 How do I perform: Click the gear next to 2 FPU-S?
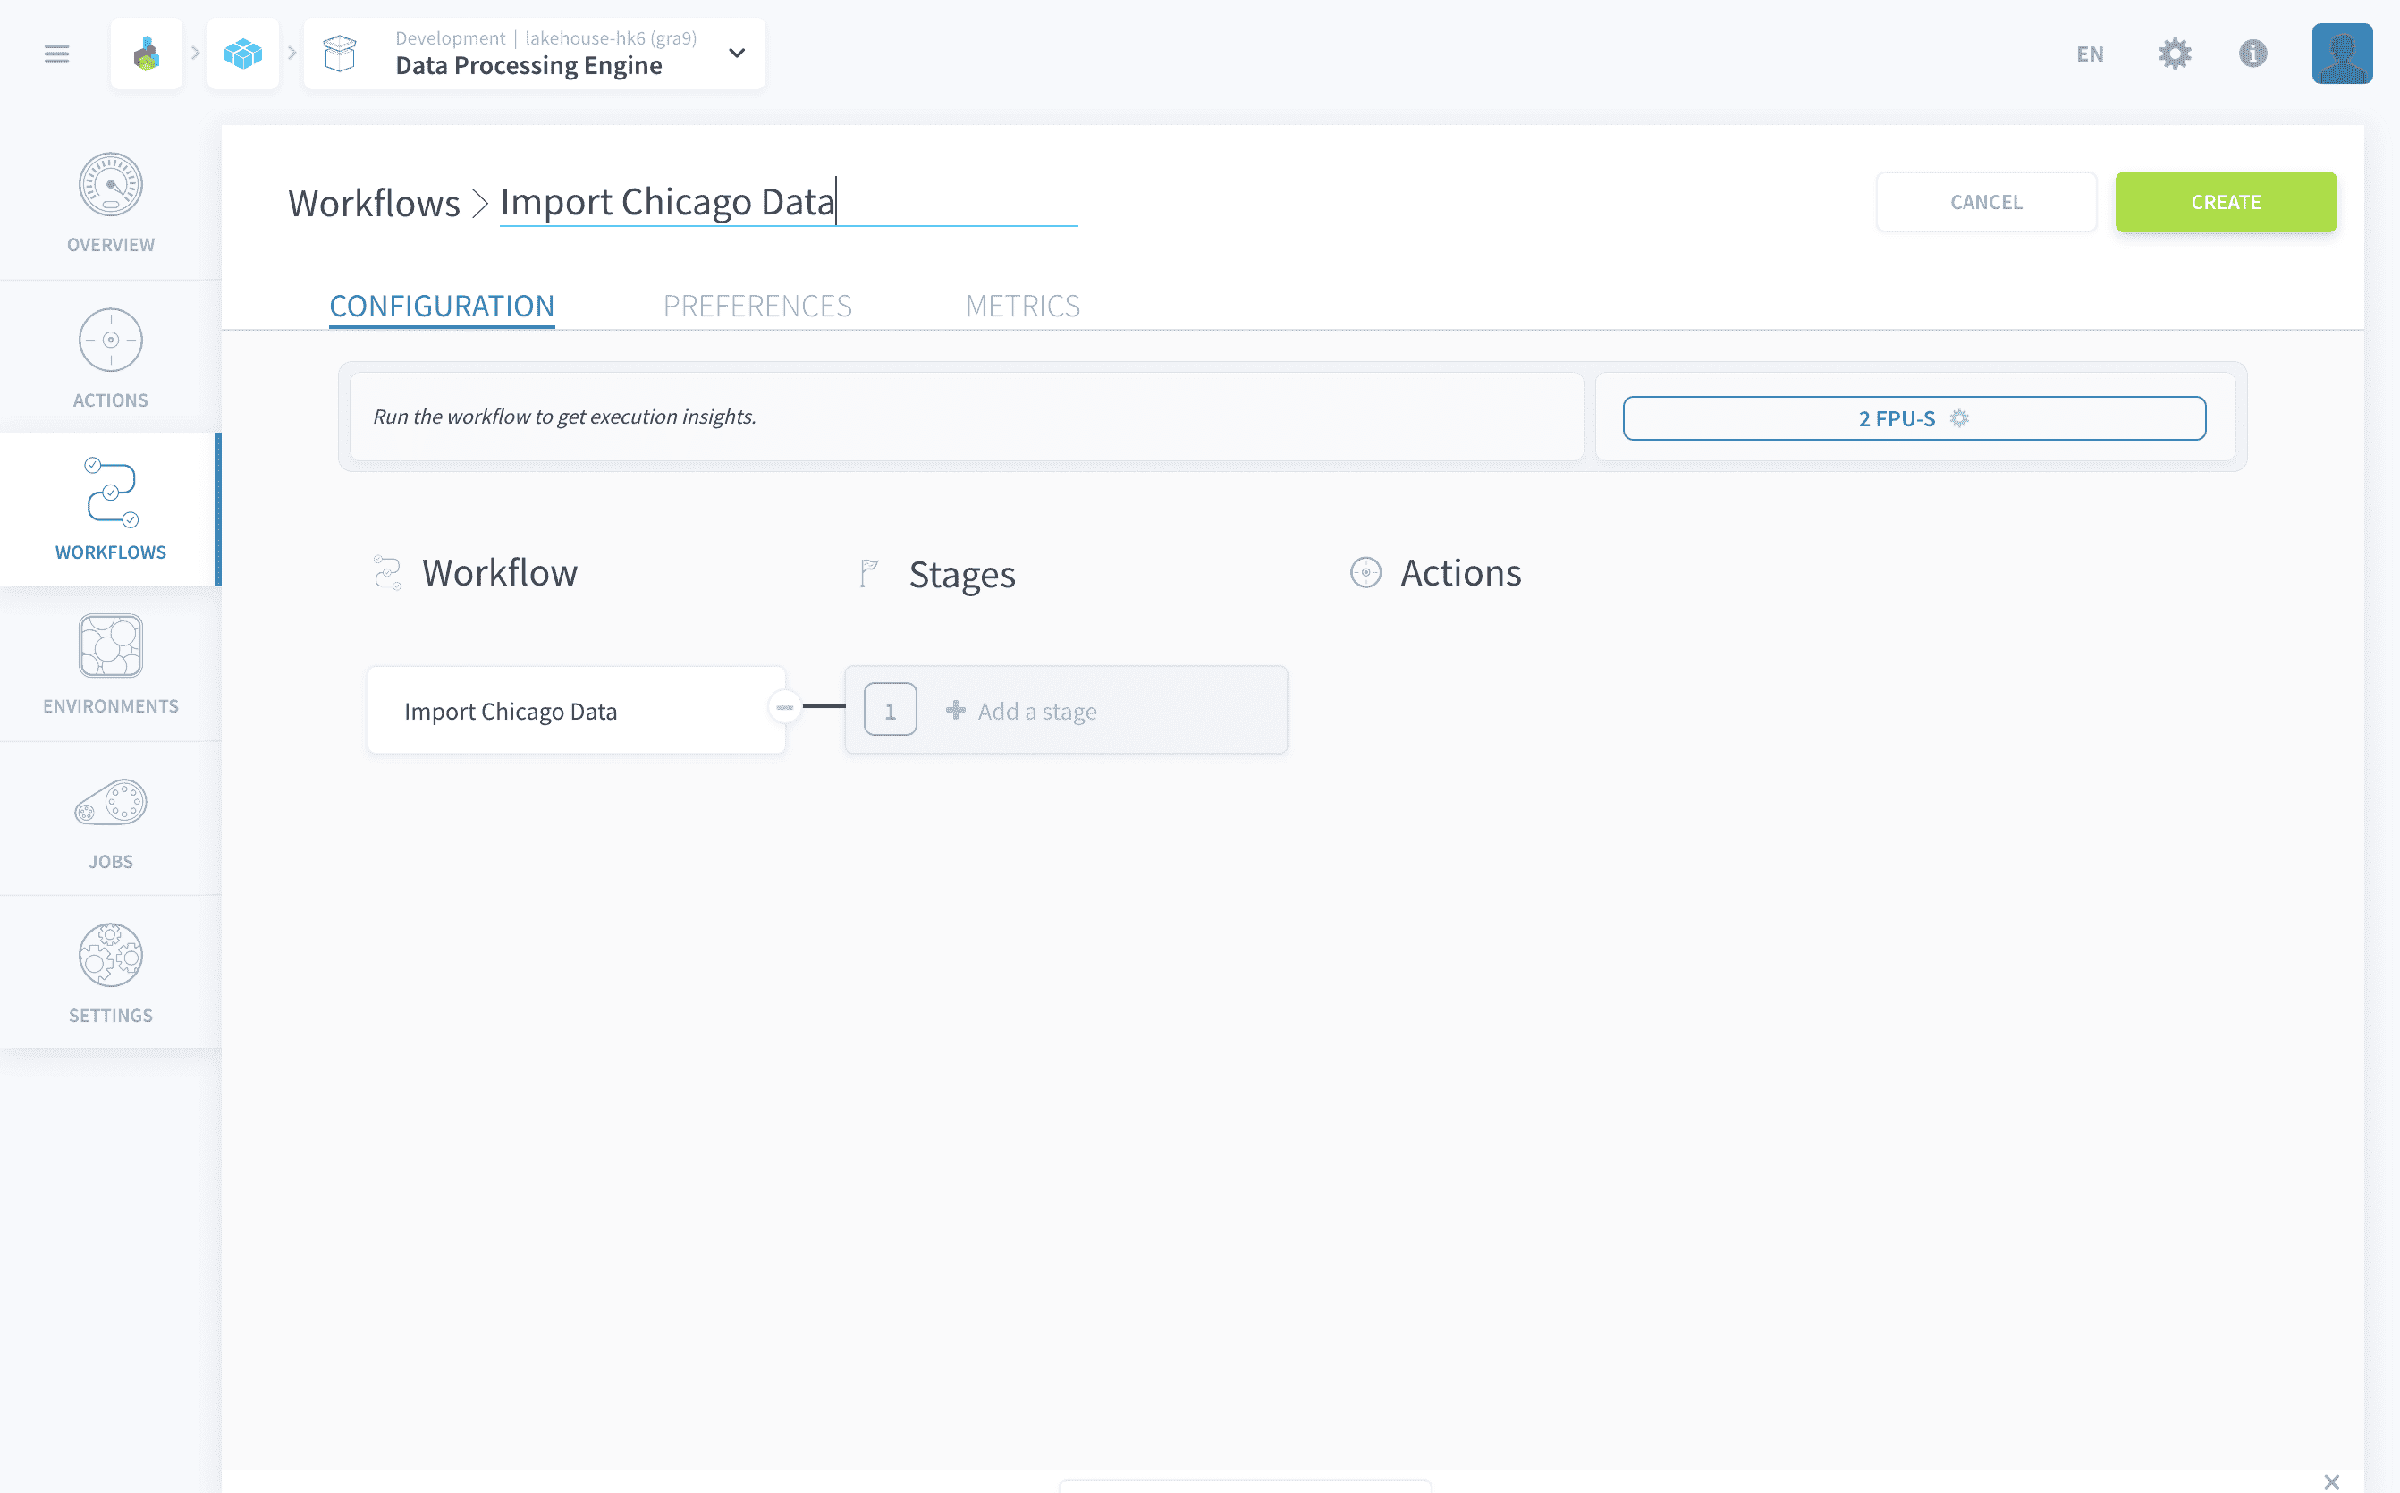coord(1960,418)
